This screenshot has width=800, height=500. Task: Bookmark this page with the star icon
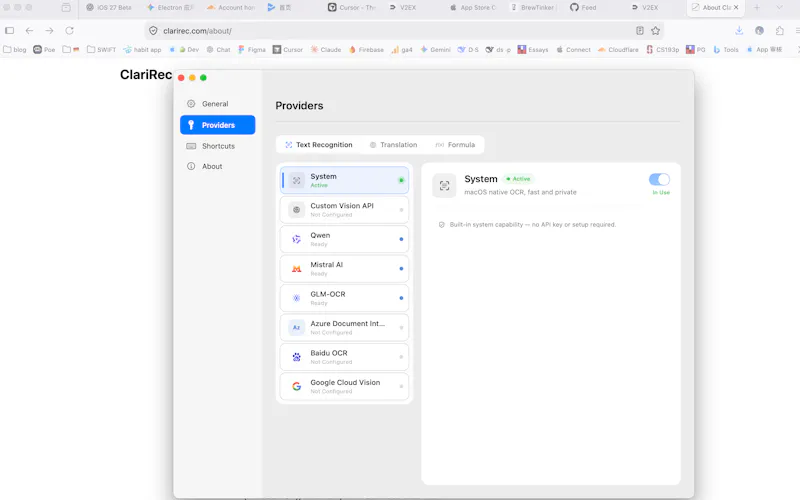[655, 31]
